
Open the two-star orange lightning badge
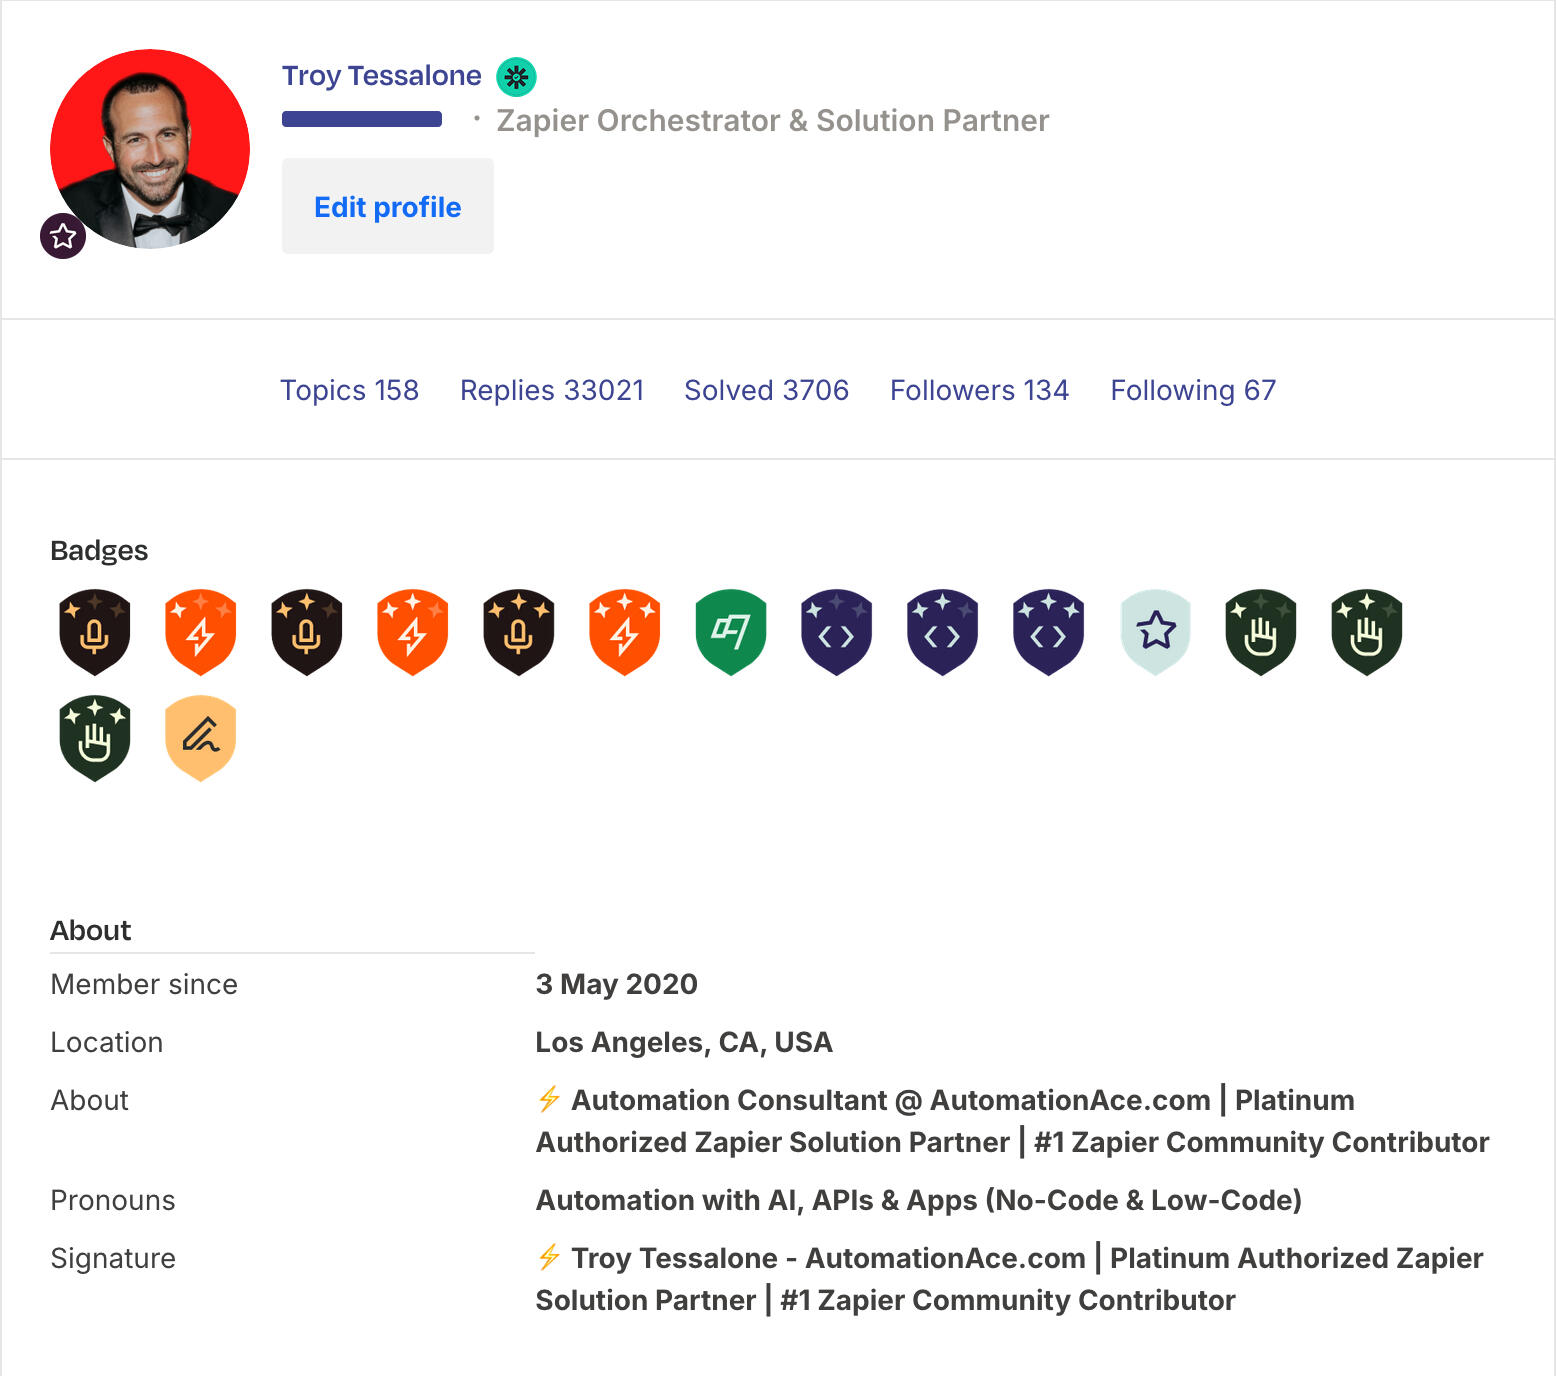[413, 632]
